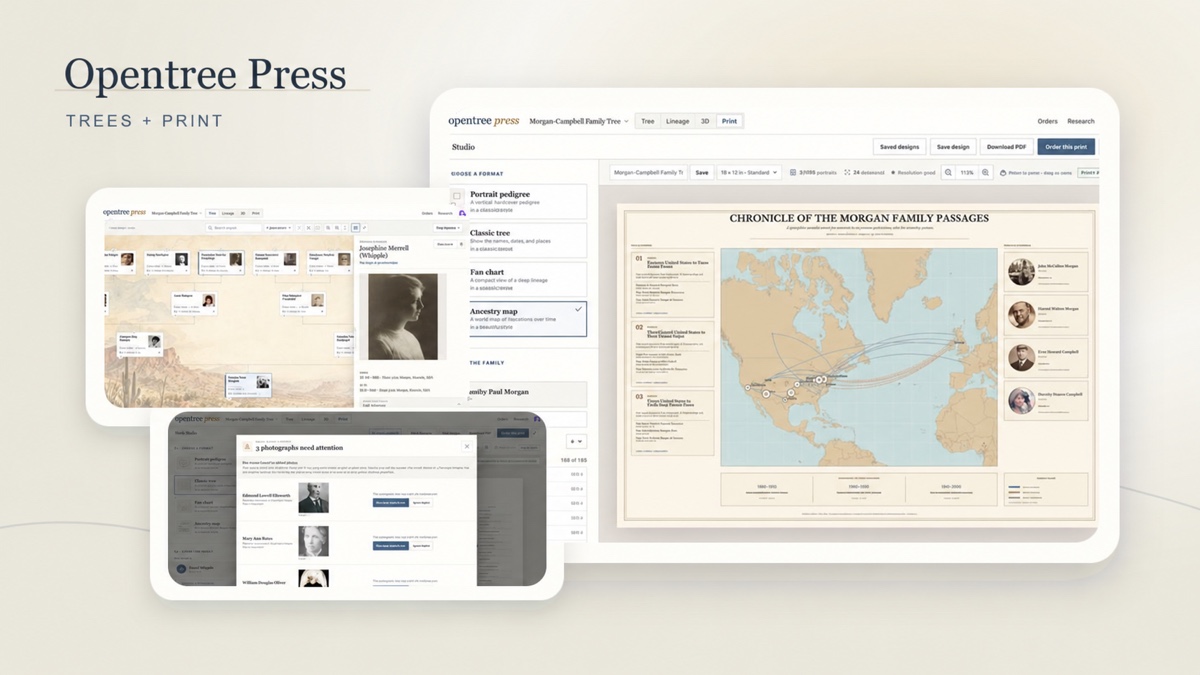Click the Search people field in tree window

point(234,228)
